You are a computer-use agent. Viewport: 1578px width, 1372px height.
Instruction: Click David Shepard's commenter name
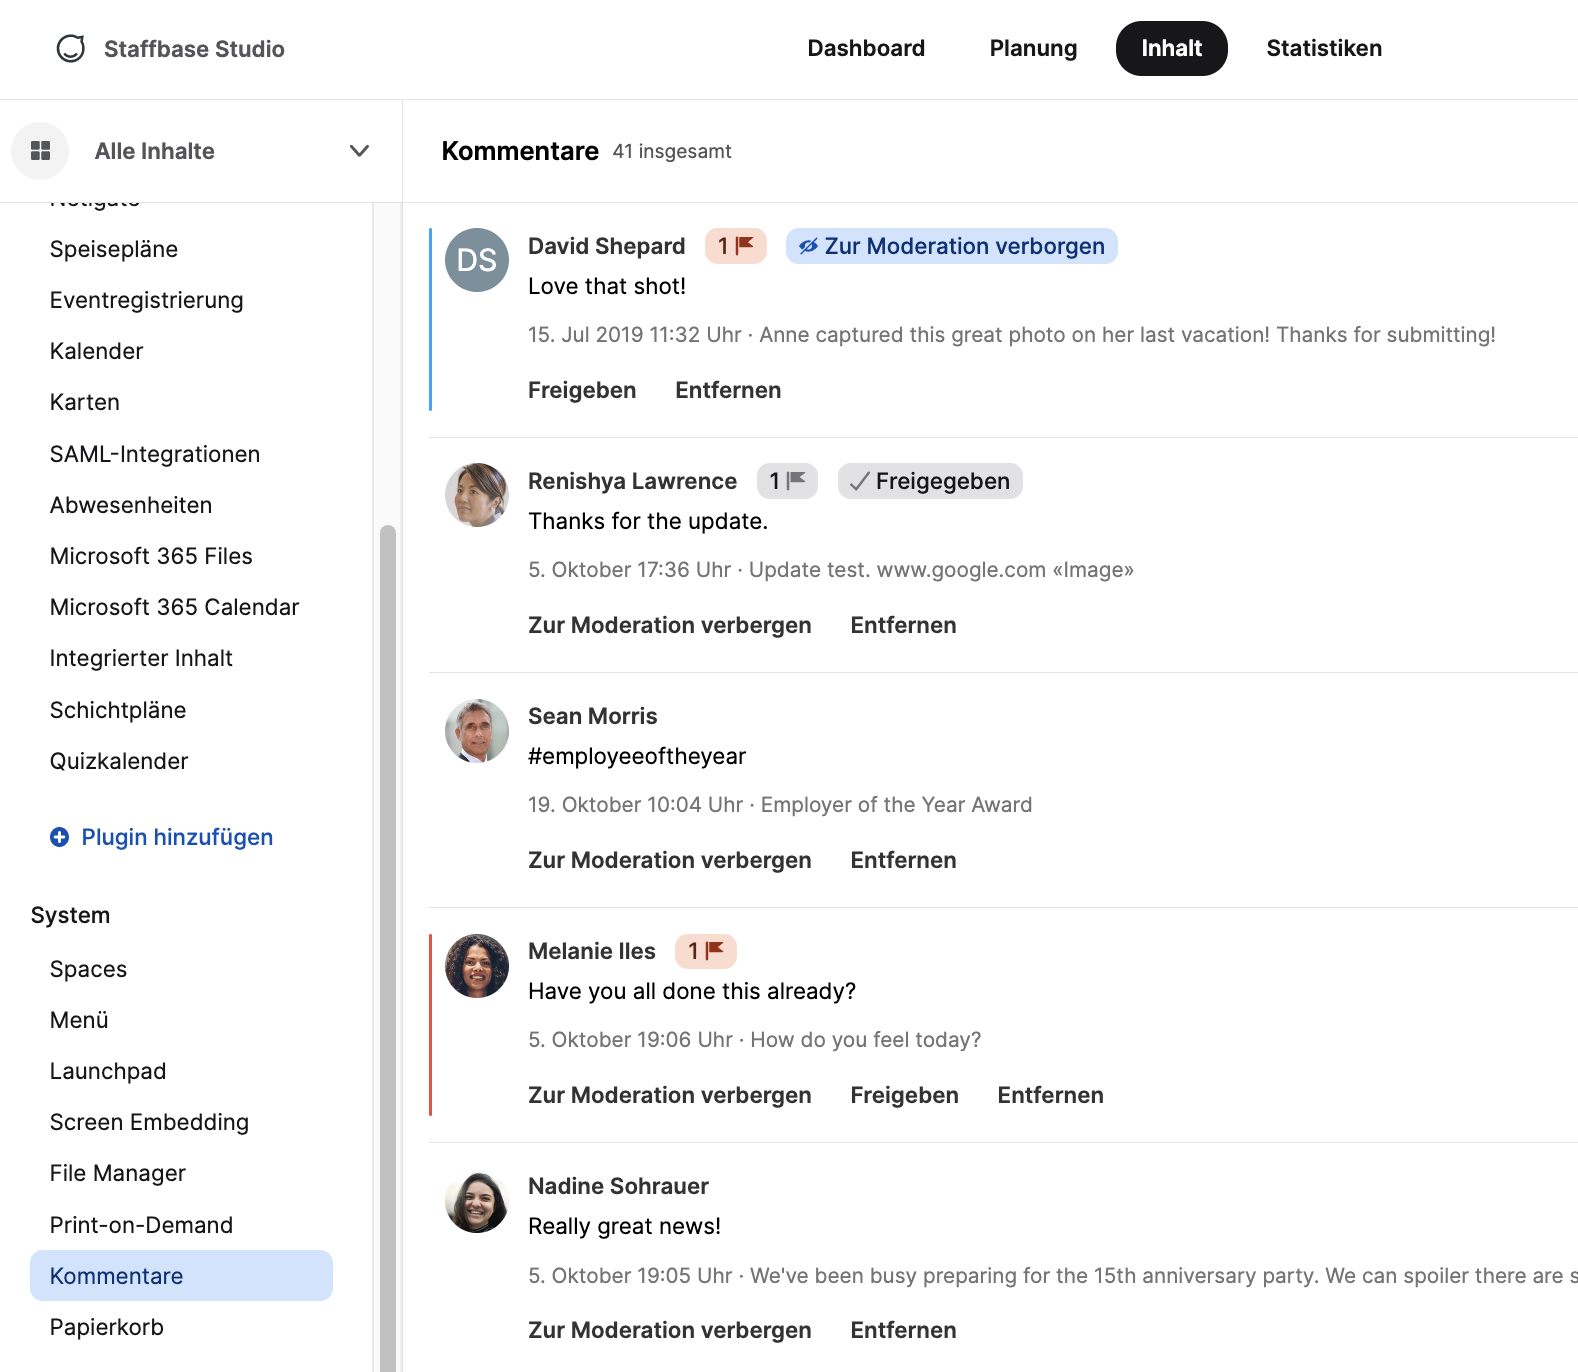pos(607,246)
